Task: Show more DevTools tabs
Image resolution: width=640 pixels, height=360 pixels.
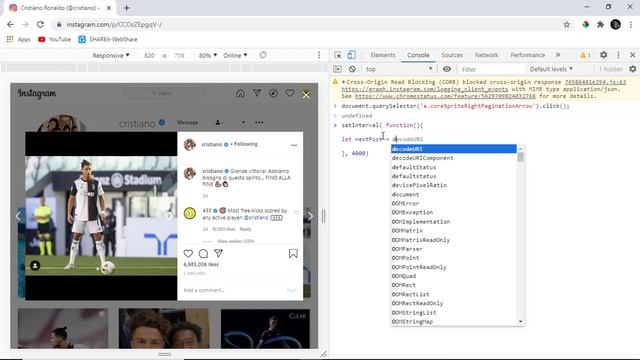Action: 558,55
